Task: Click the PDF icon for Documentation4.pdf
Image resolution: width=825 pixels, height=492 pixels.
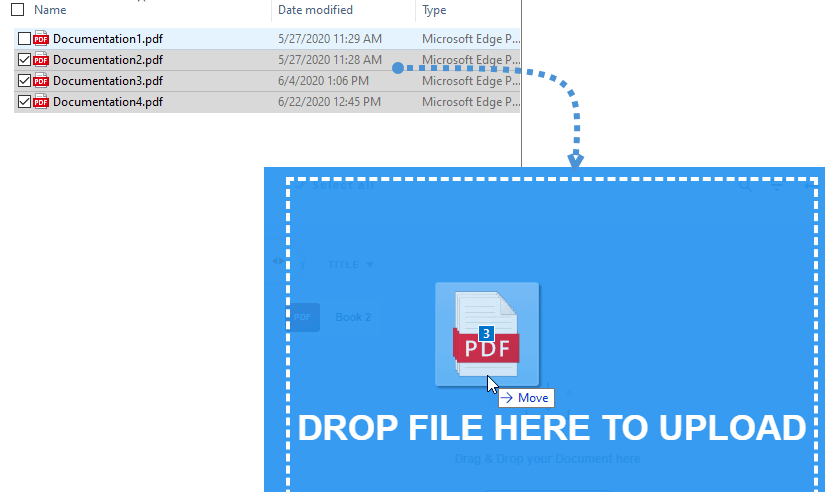Action: pyautogui.click(x=41, y=102)
